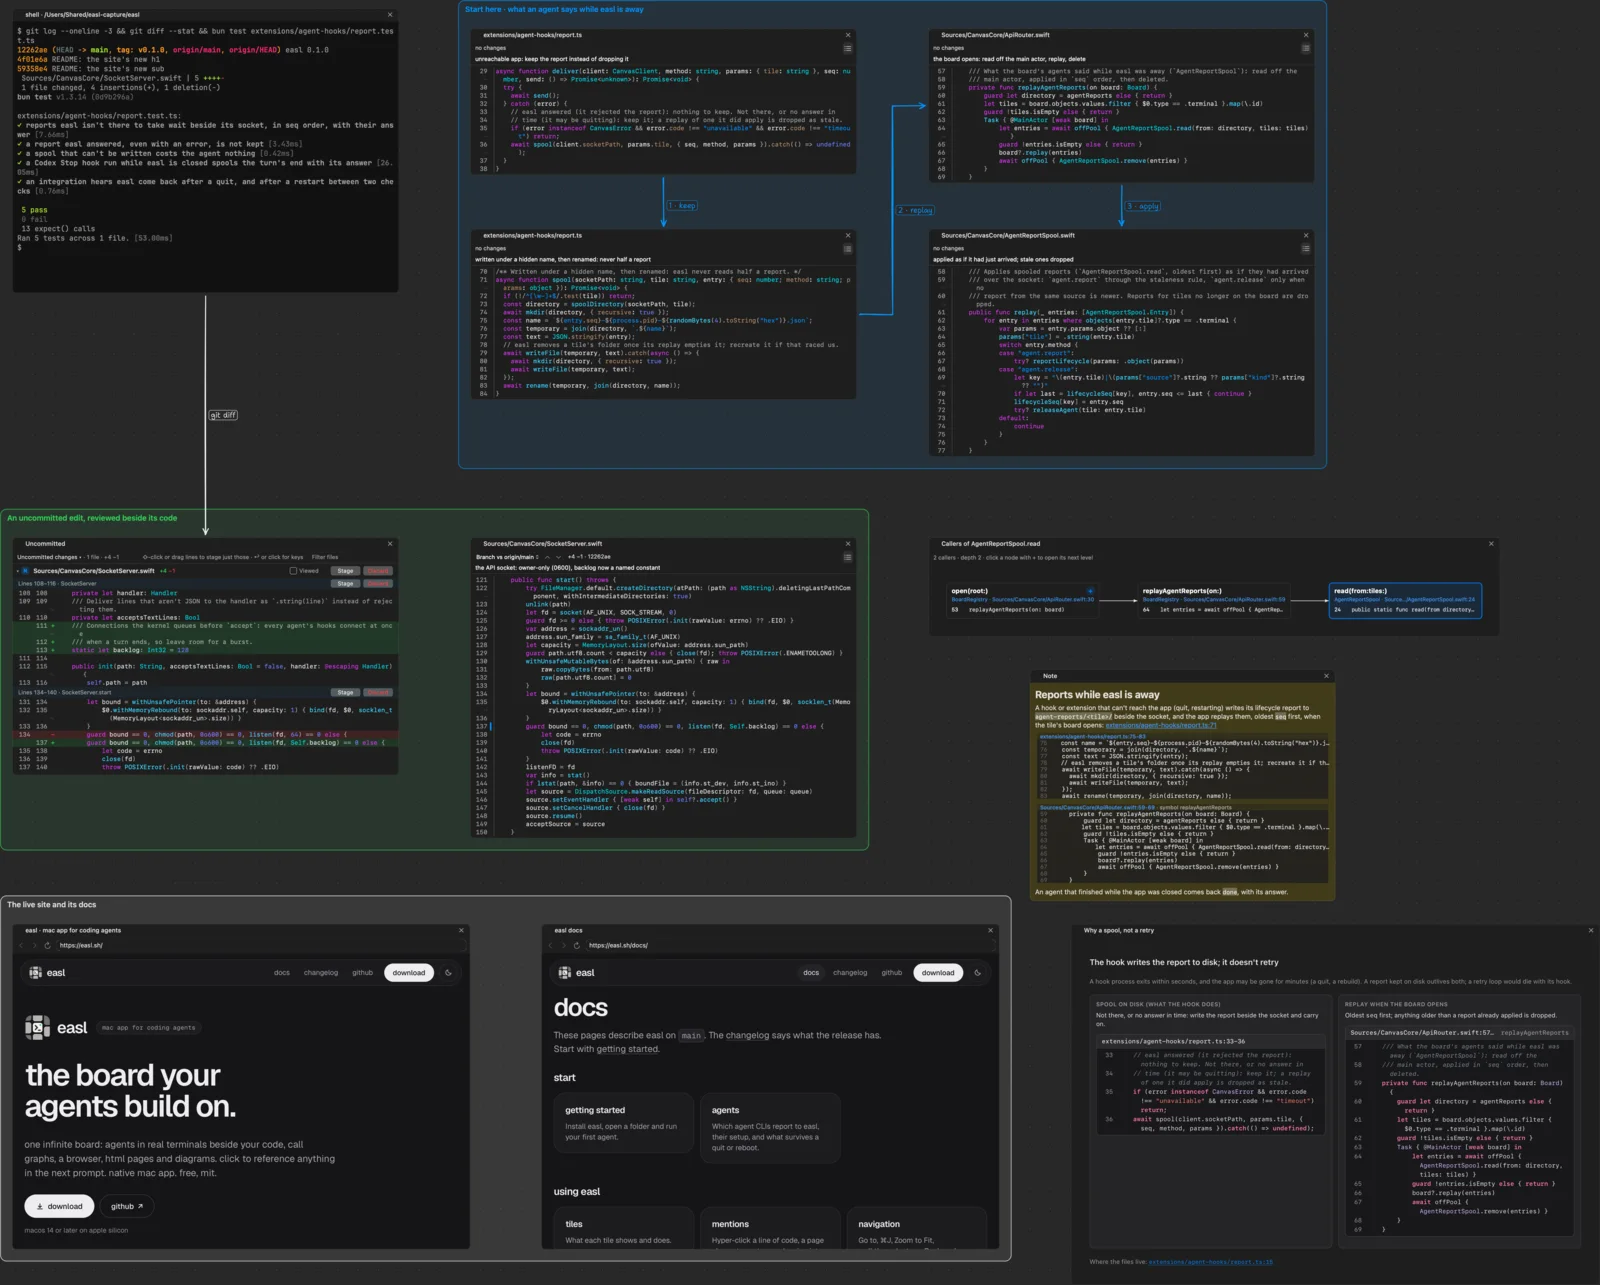Follow inline 'changelog' link in docs intro

point(747,1035)
